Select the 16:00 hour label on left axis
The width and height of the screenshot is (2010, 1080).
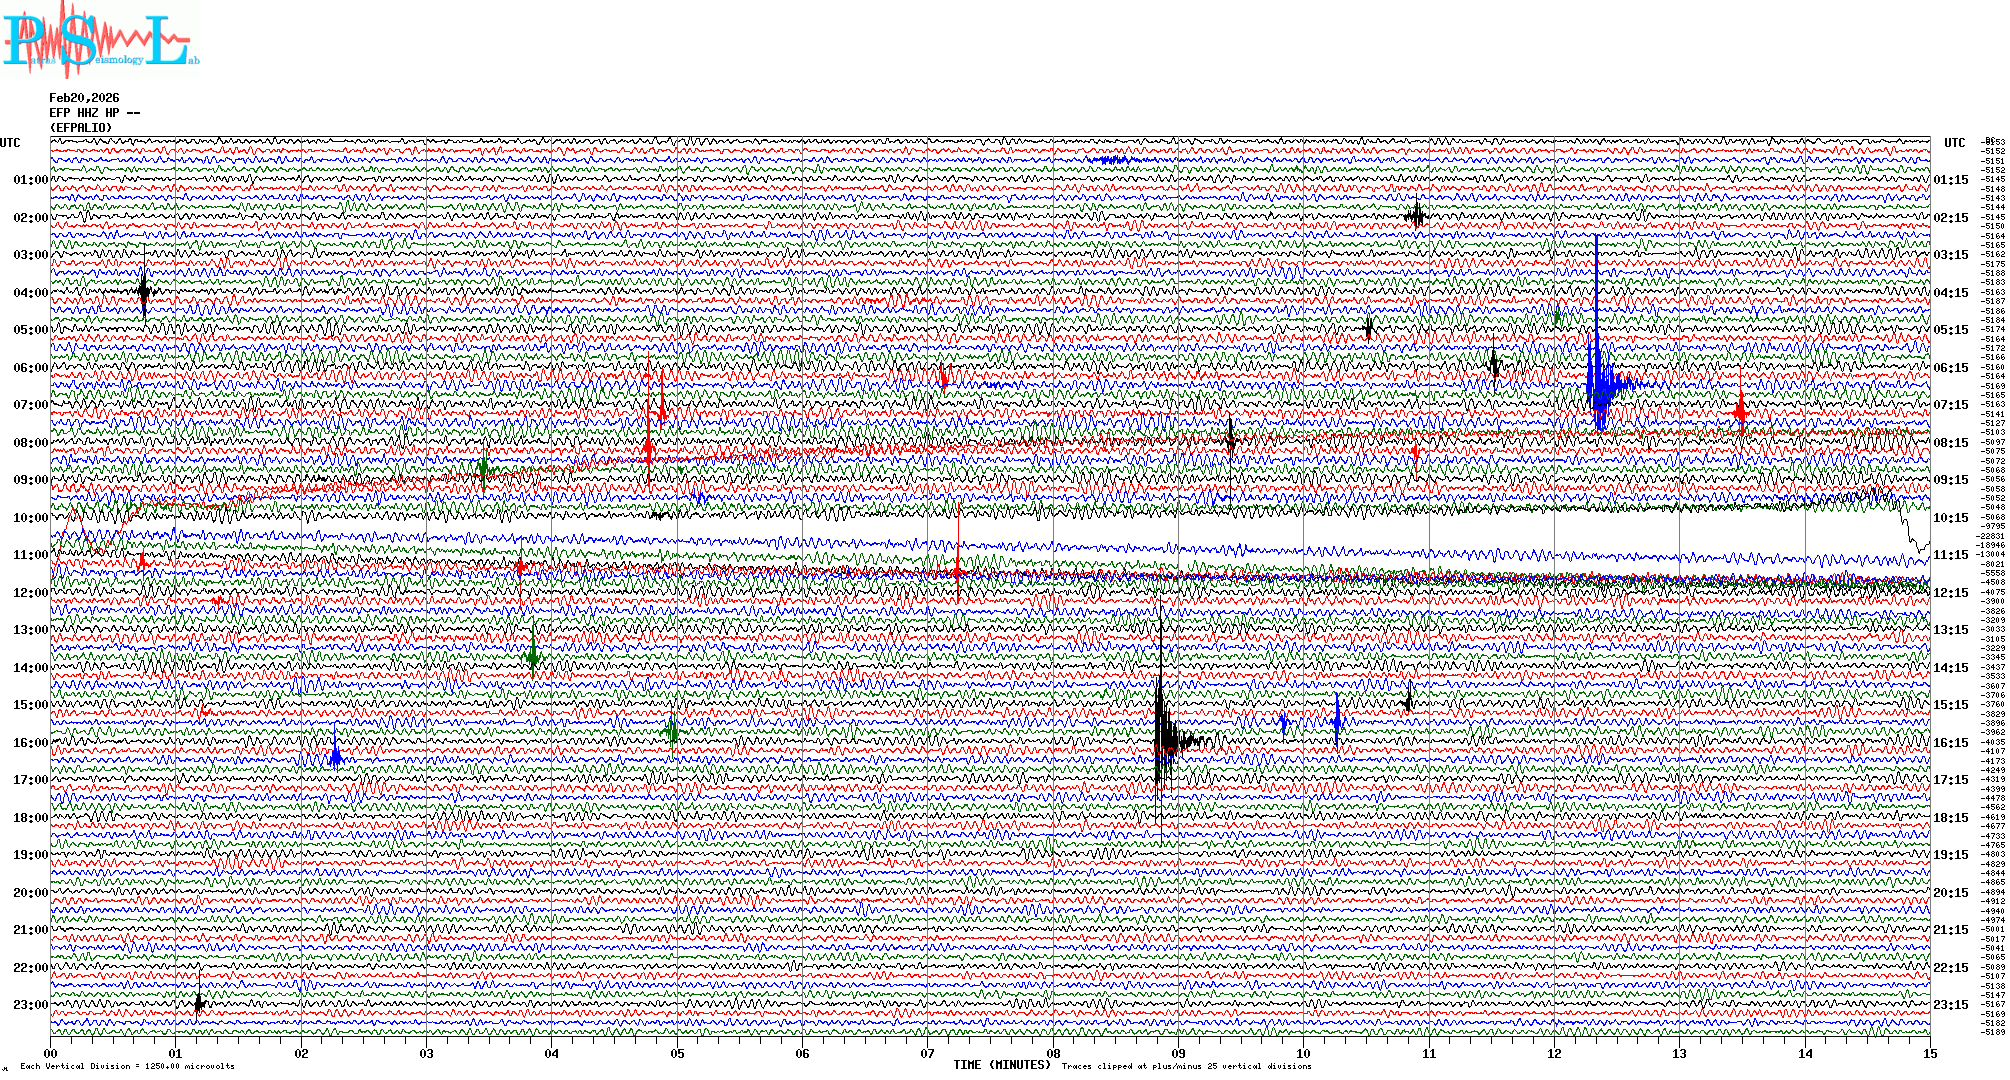[30, 743]
